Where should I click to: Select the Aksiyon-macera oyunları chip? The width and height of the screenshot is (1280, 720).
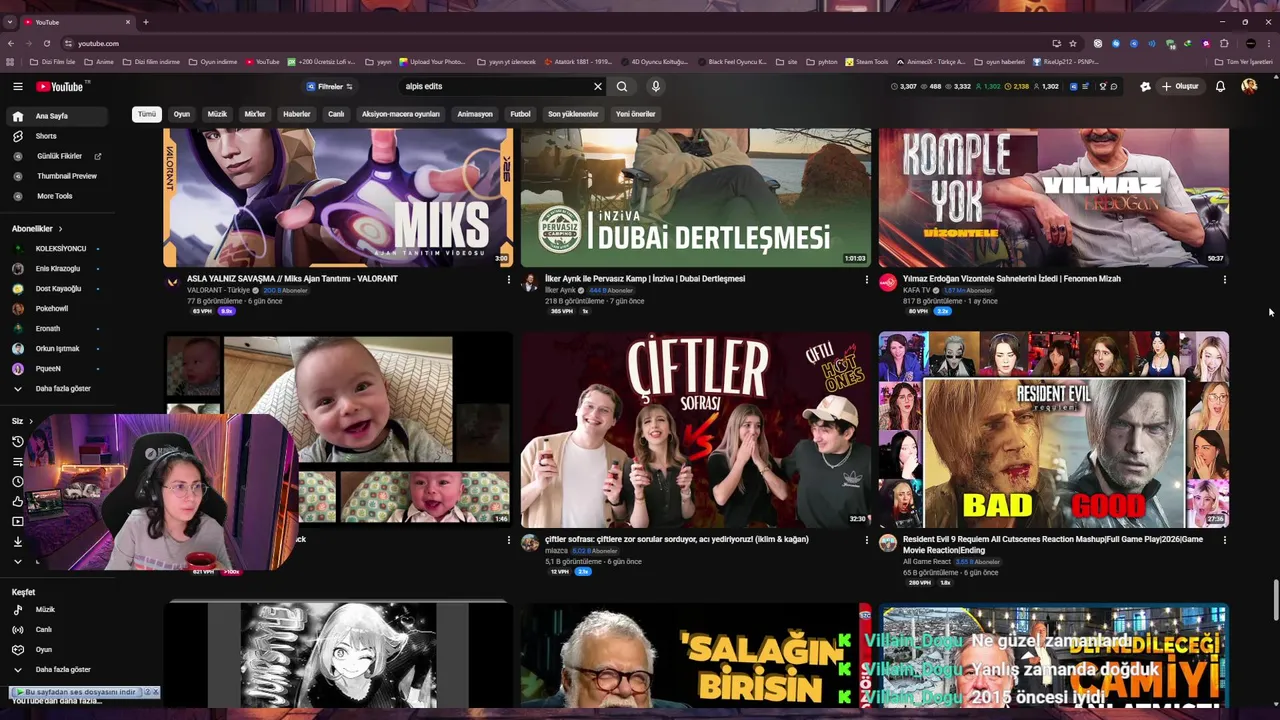(x=401, y=114)
